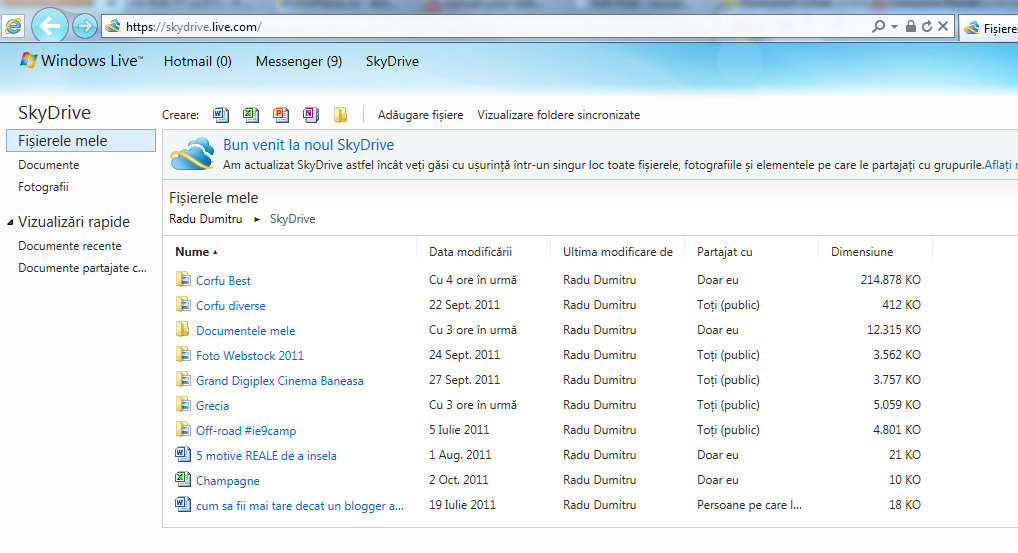1018x553 pixels.
Task: Click the Corfu Best folder icon
Action: tap(183, 280)
